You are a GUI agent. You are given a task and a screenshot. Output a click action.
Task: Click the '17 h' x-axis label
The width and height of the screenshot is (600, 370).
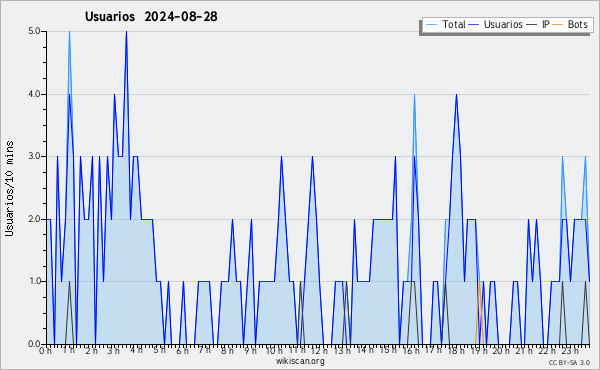pyautogui.click(x=434, y=350)
